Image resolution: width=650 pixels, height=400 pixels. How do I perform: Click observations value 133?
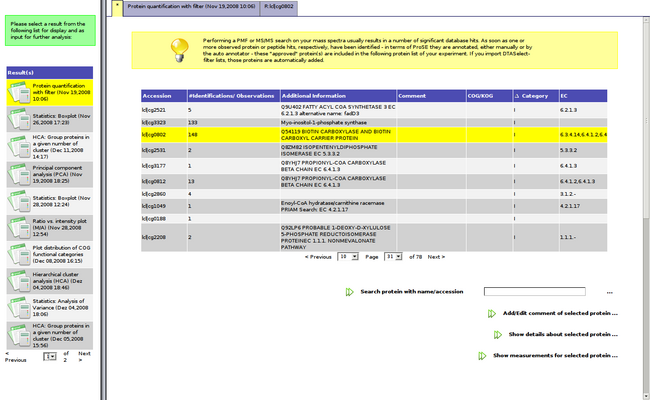point(192,123)
